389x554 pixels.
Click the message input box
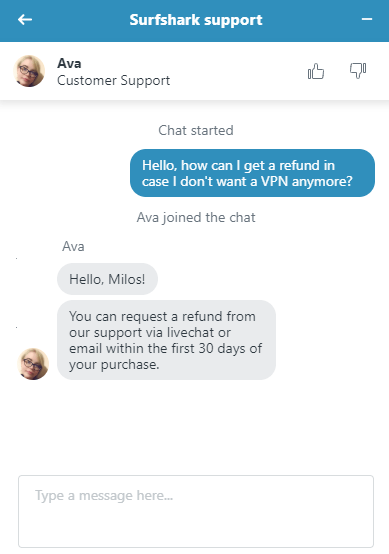click(x=196, y=511)
